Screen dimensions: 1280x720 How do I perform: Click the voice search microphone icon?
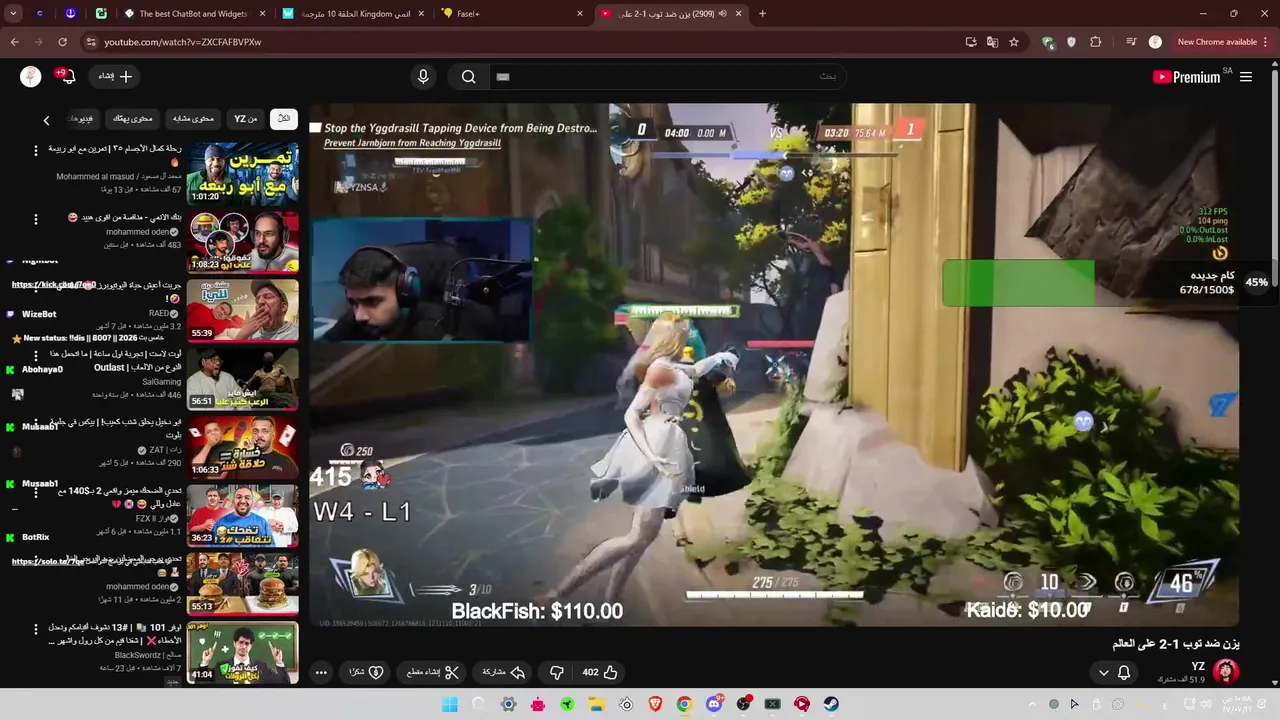coord(423,77)
